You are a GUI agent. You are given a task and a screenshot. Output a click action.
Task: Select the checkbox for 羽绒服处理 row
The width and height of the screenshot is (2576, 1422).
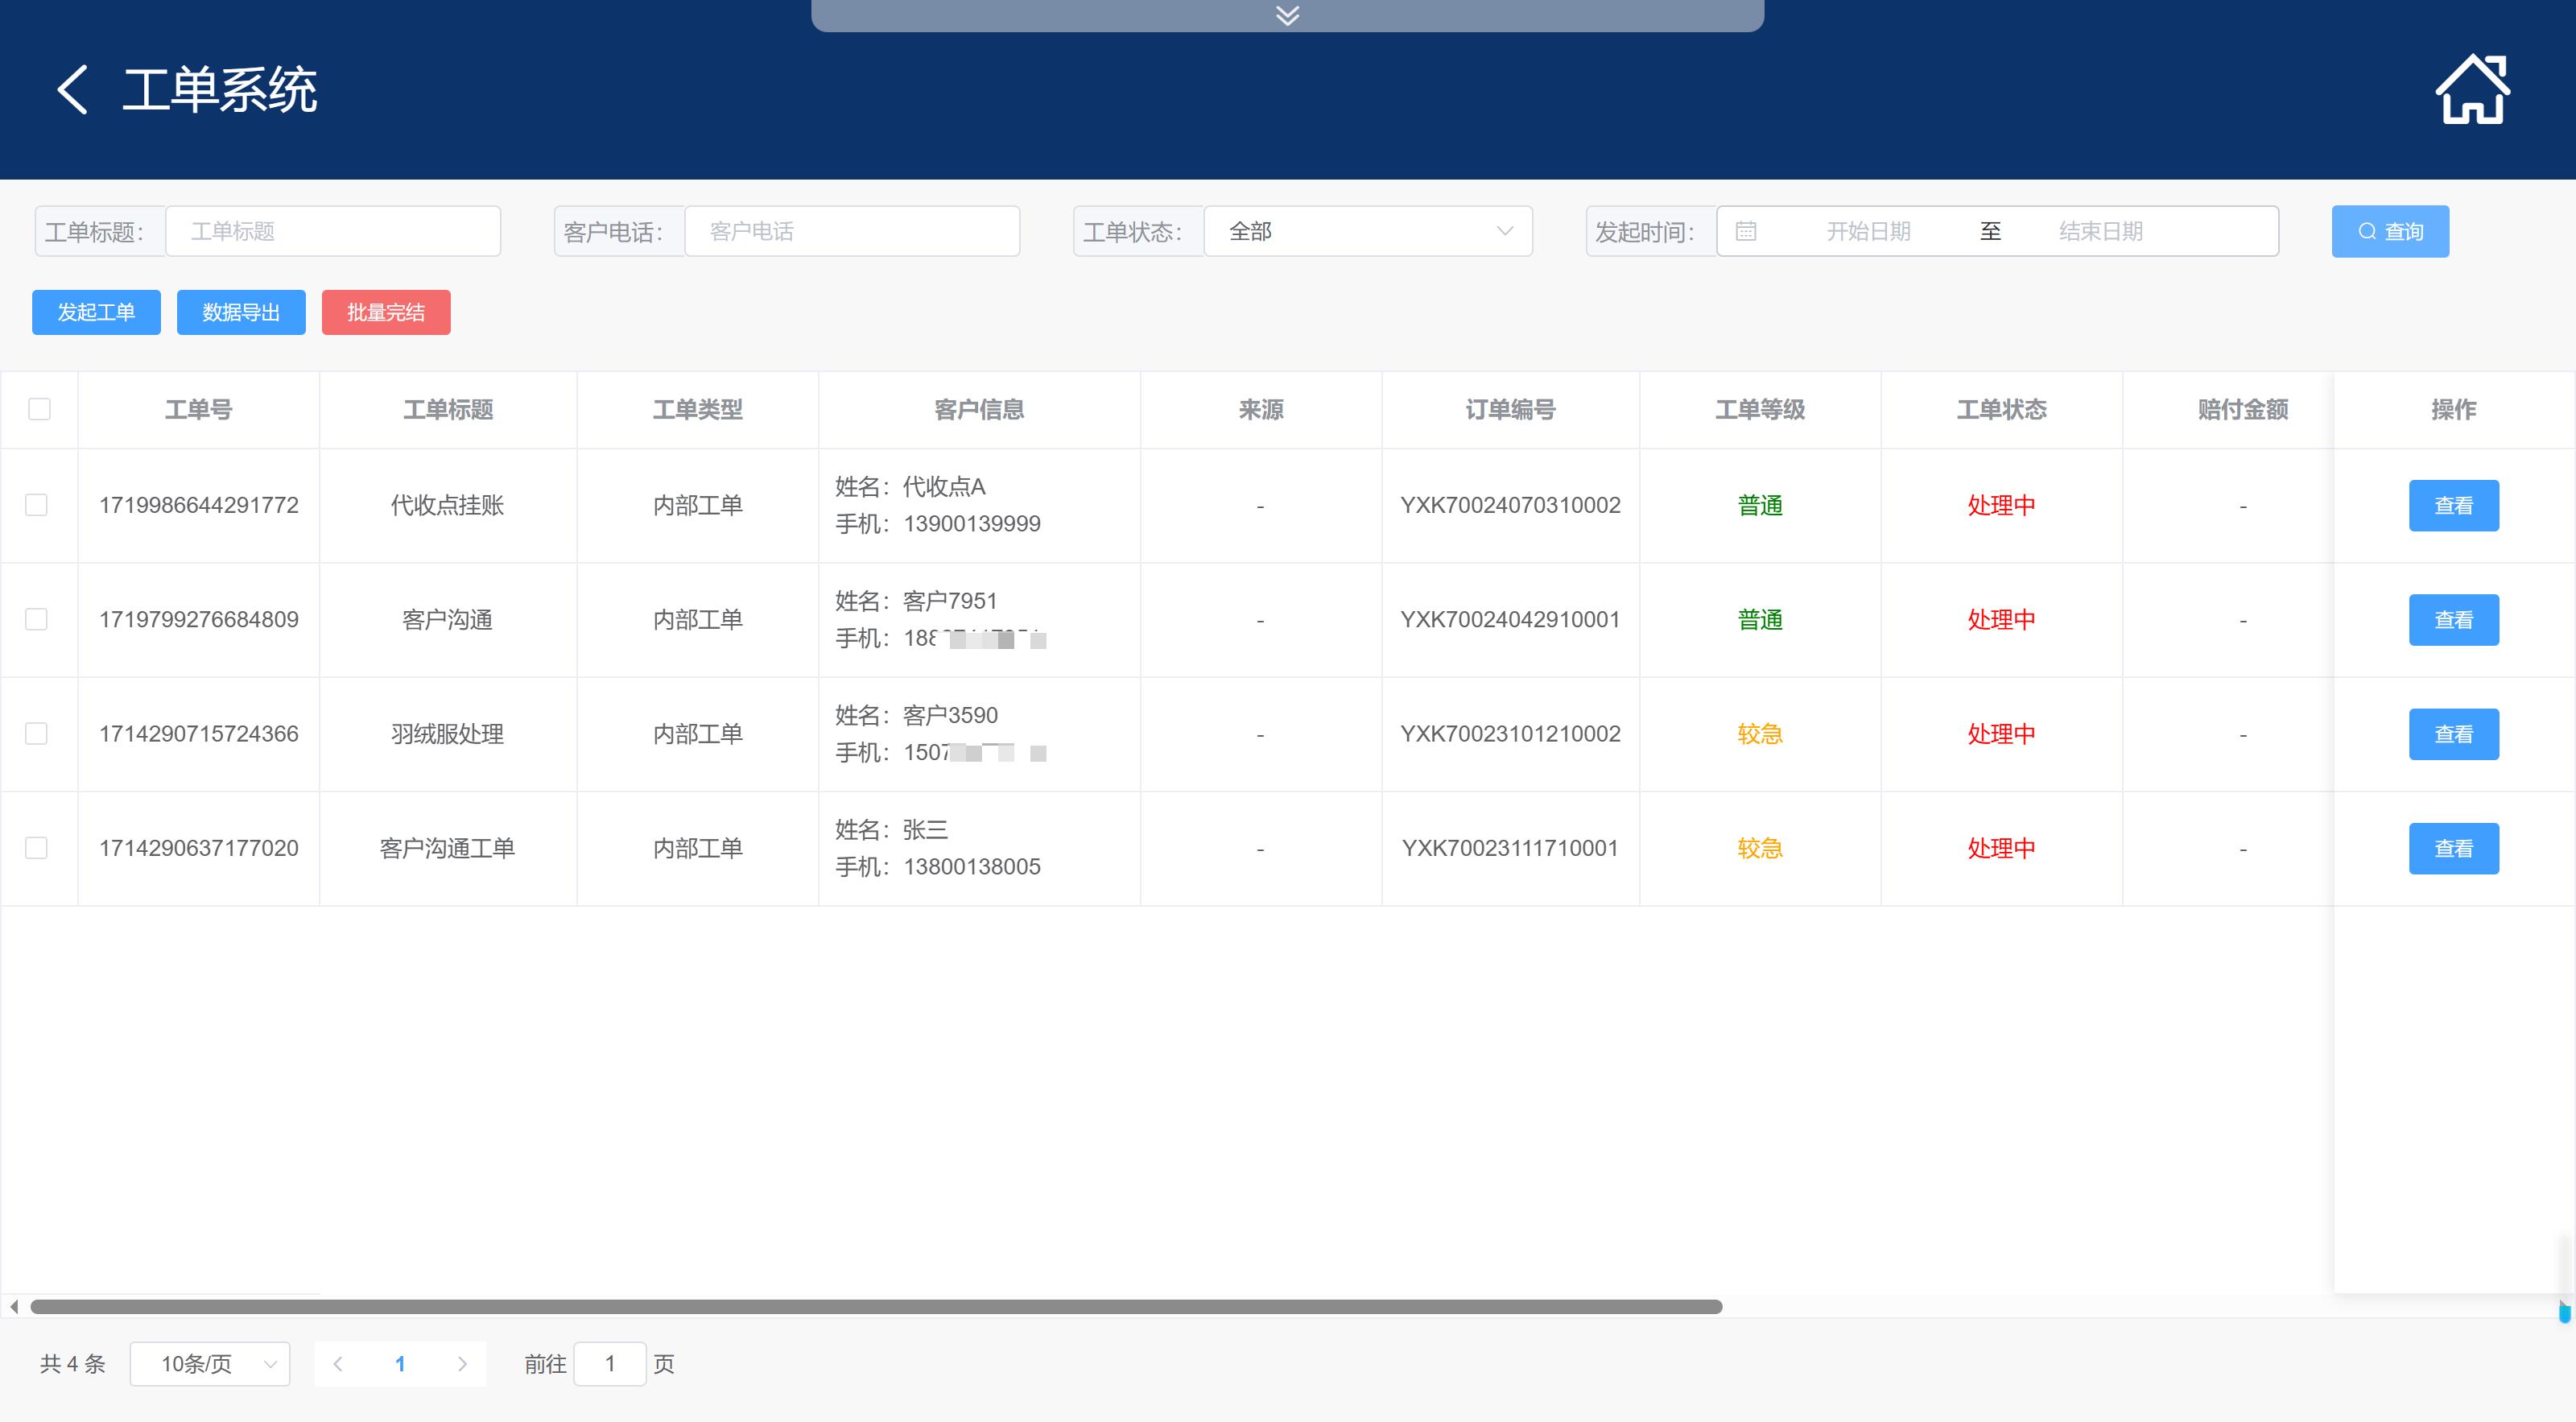pos(36,734)
